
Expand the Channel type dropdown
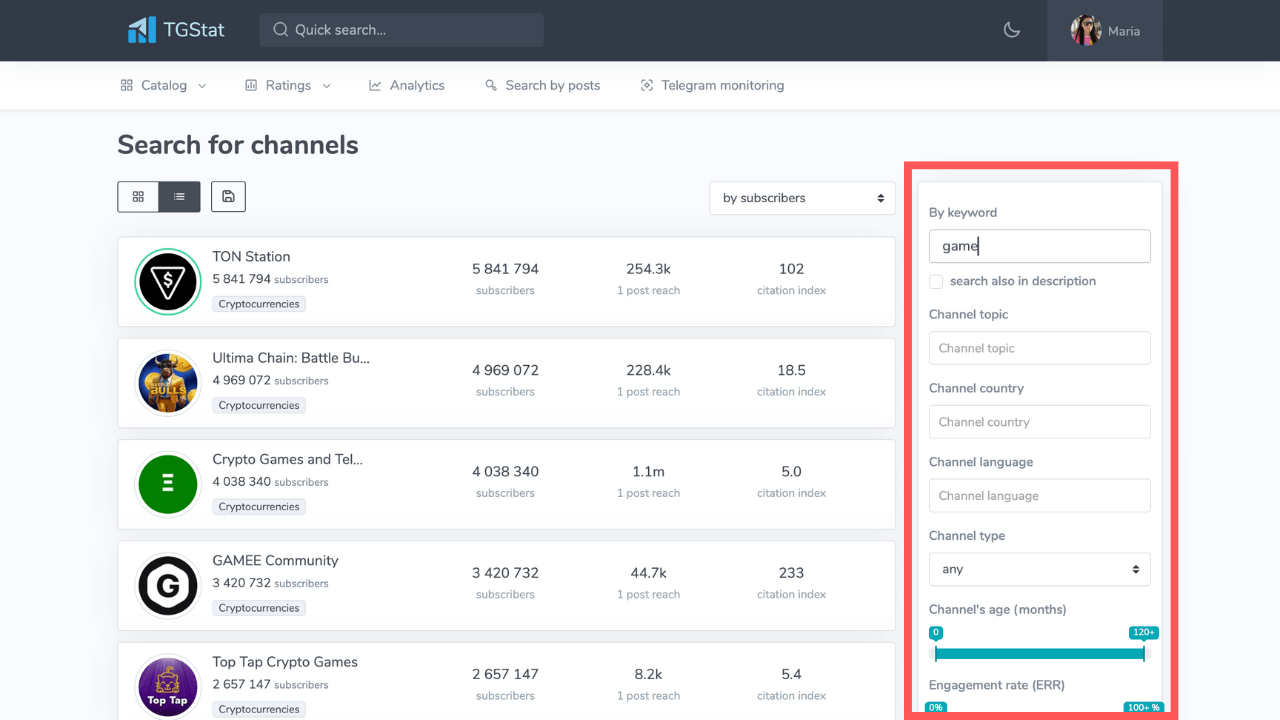click(x=1039, y=569)
